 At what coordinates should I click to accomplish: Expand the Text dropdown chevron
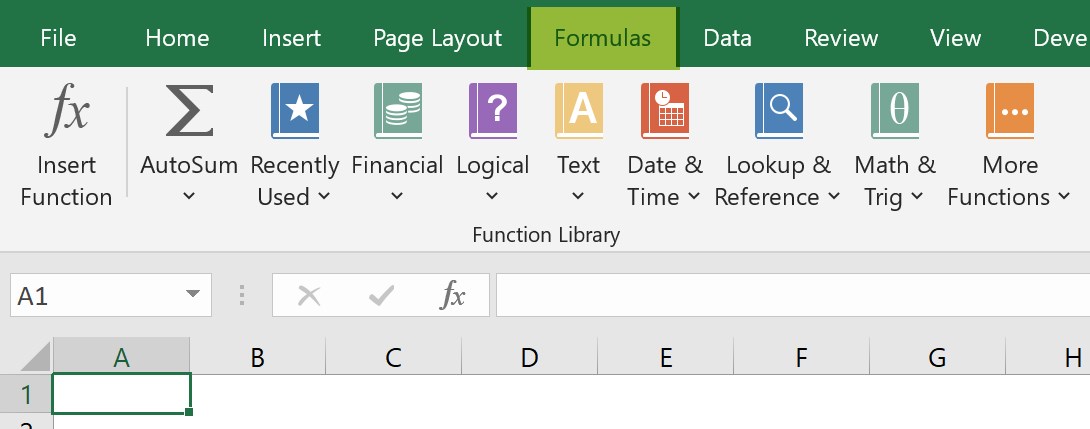[x=578, y=197]
